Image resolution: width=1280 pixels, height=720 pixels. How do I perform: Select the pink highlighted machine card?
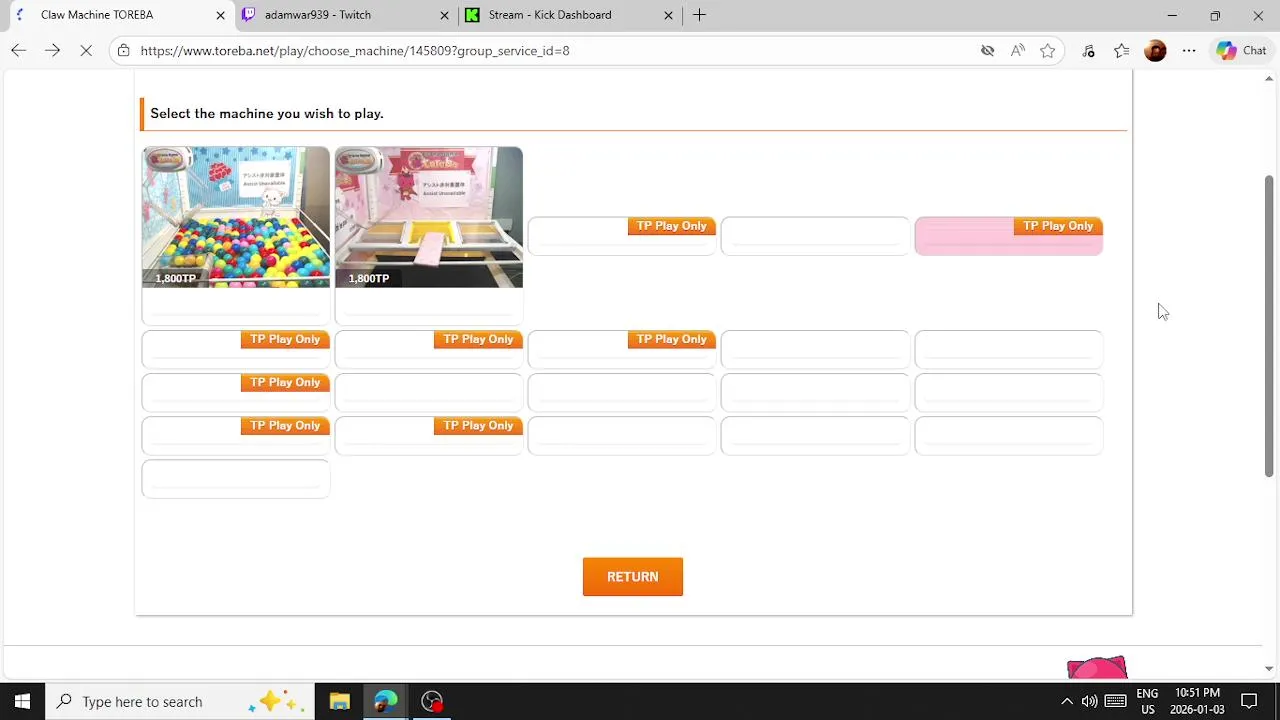point(1008,236)
